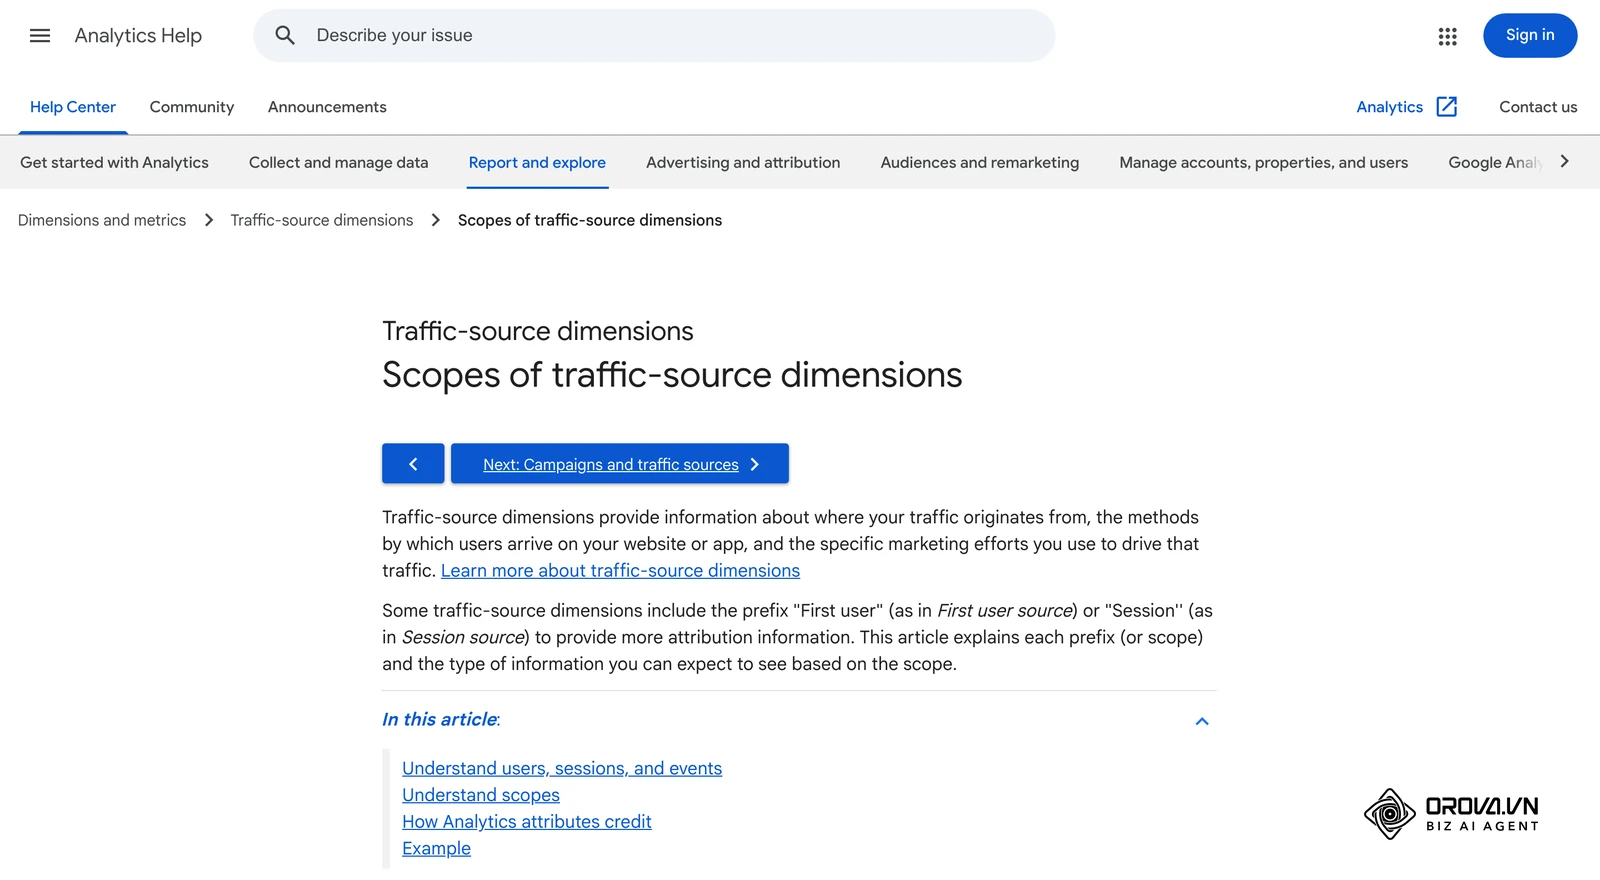Viewport: 1600px width, 880px height.
Task: Jump to Understand users, sessions, and events
Action: coord(562,768)
